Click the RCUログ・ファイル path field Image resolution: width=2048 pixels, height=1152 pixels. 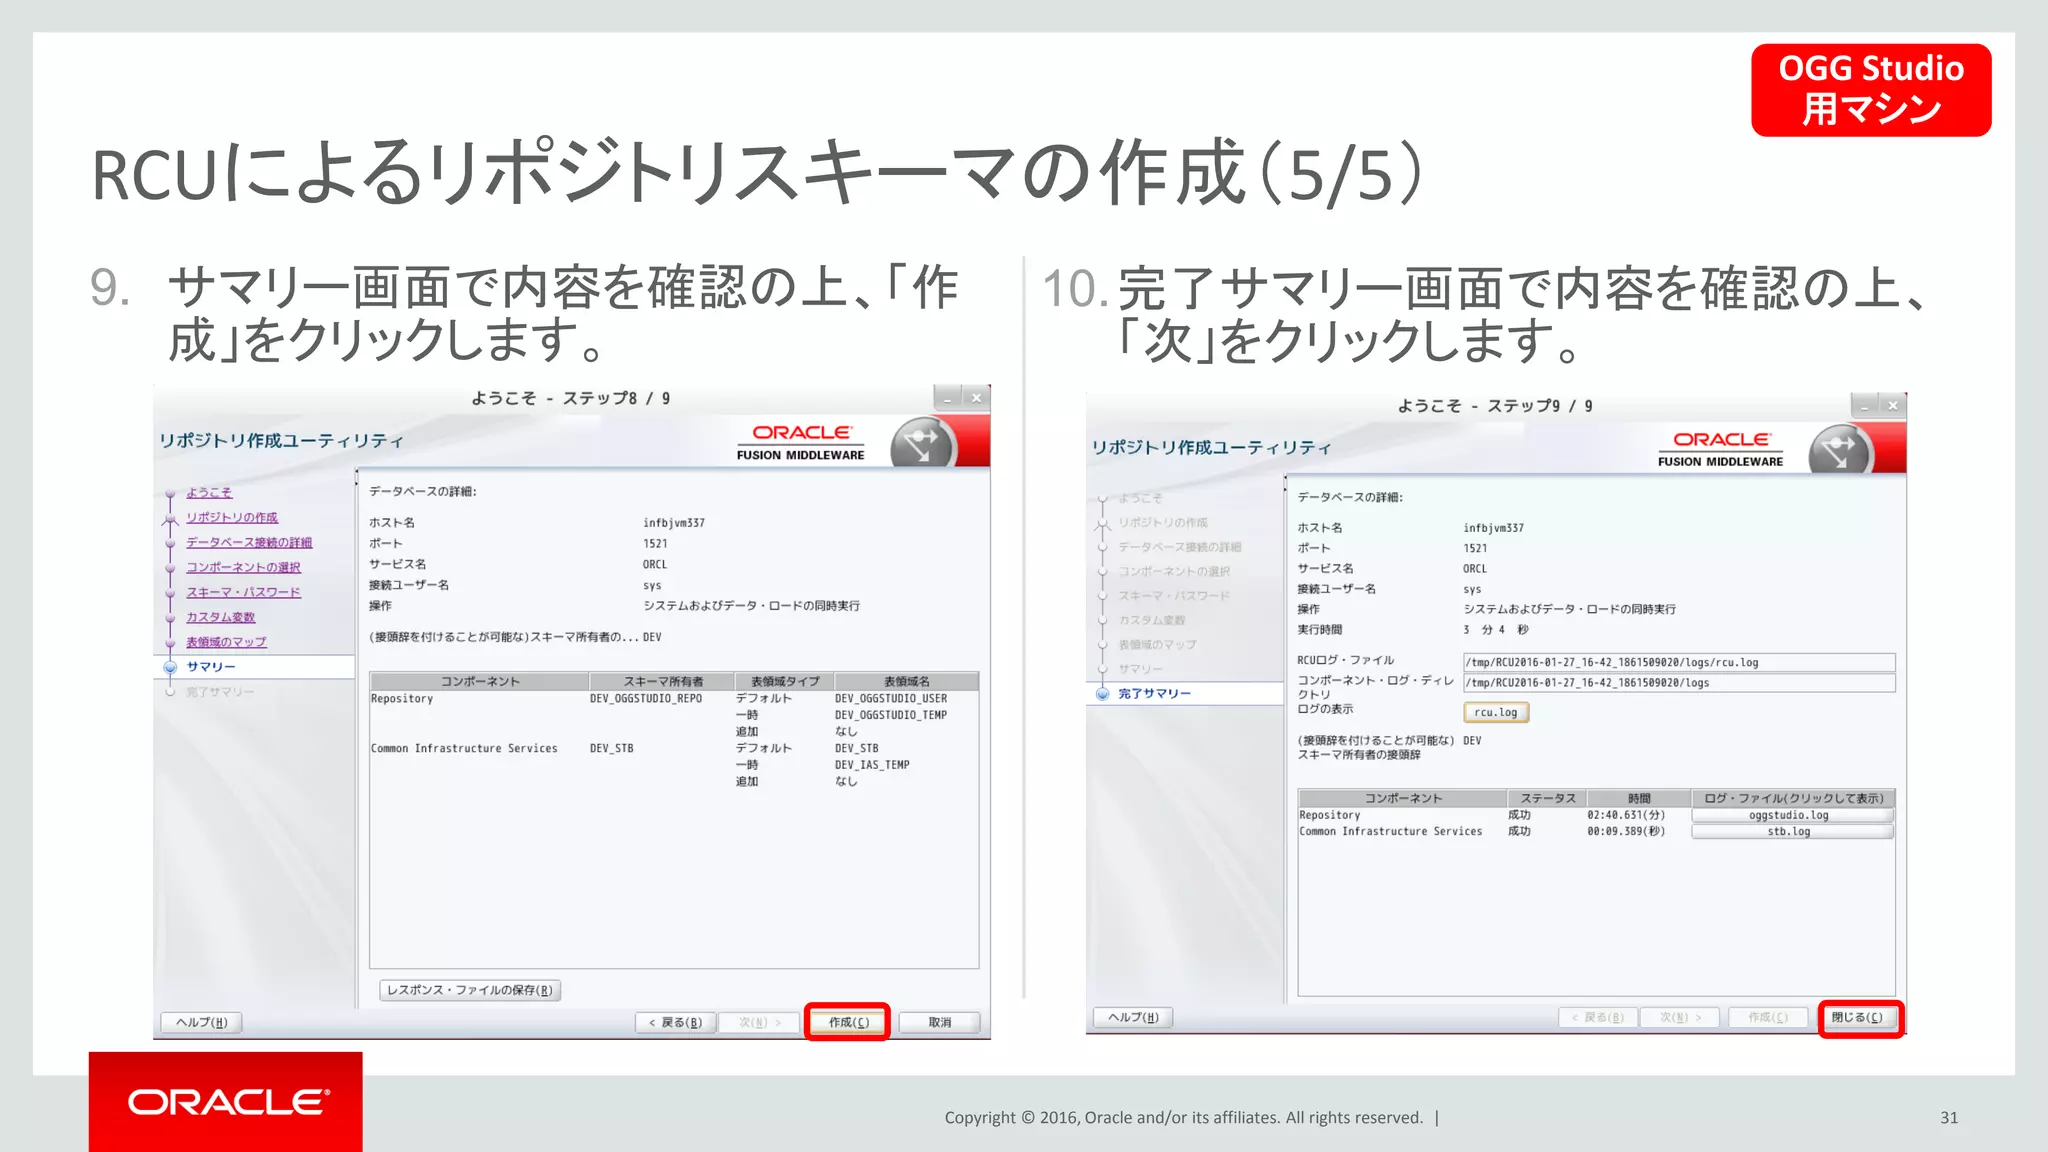point(1679,662)
